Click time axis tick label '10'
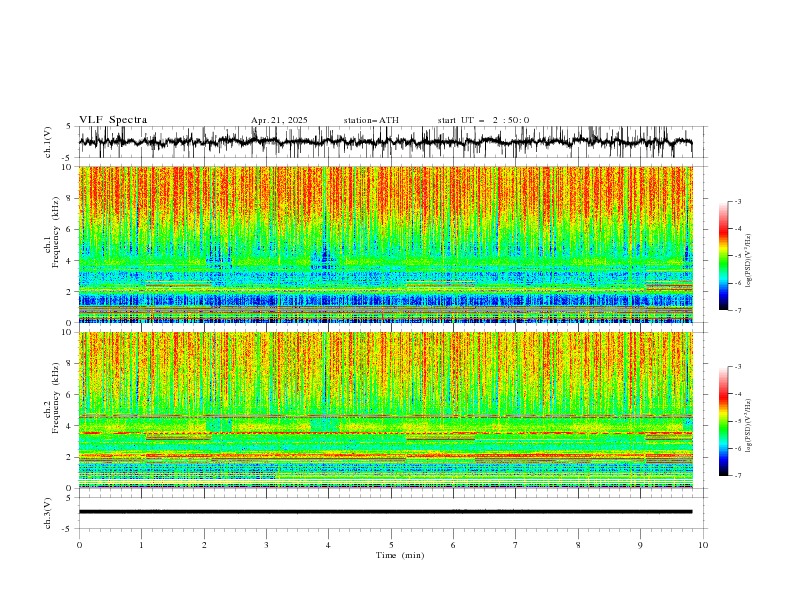Screen dimensions: 792x612 pos(703,545)
